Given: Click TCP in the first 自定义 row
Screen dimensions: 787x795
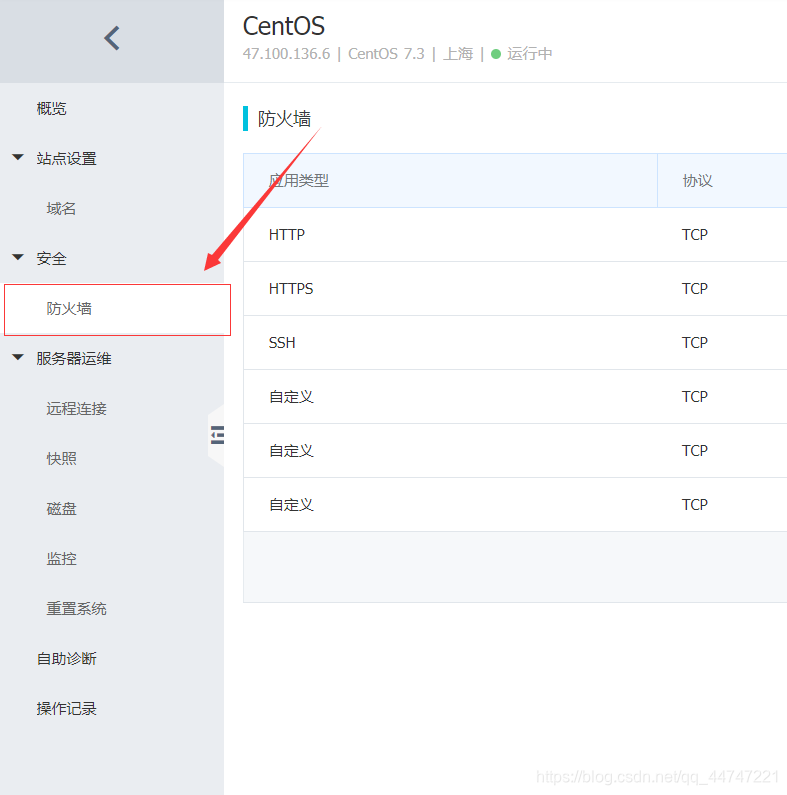Looking at the screenshot, I should click(694, 396).
